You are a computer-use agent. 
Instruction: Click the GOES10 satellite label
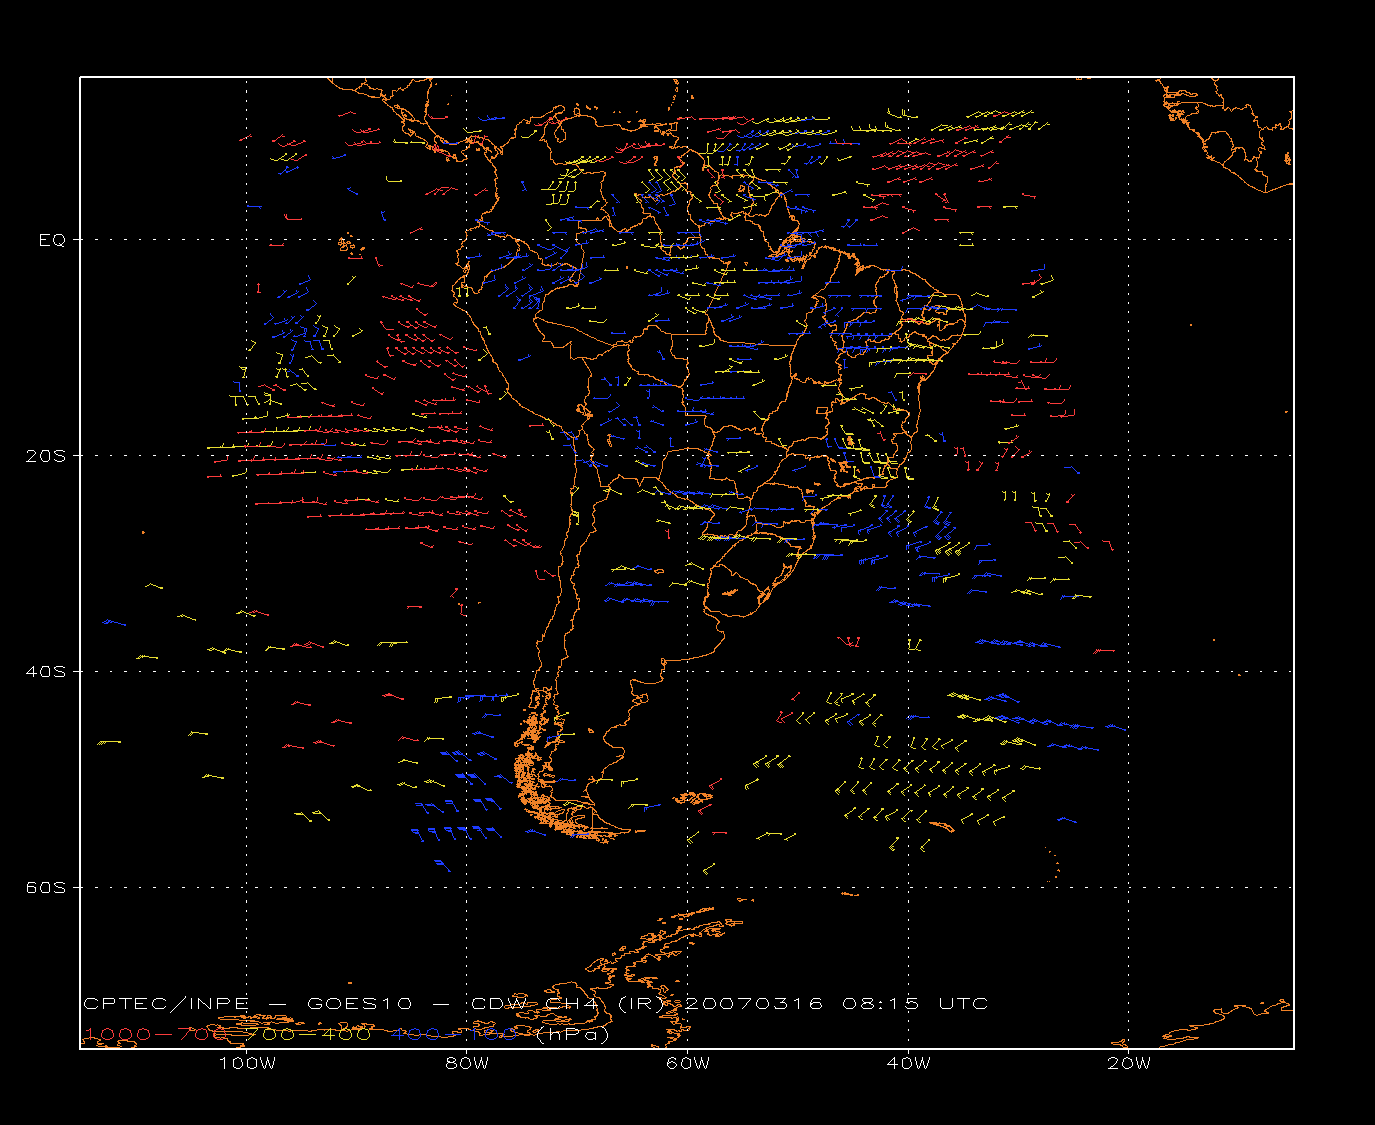[359, 1003]
